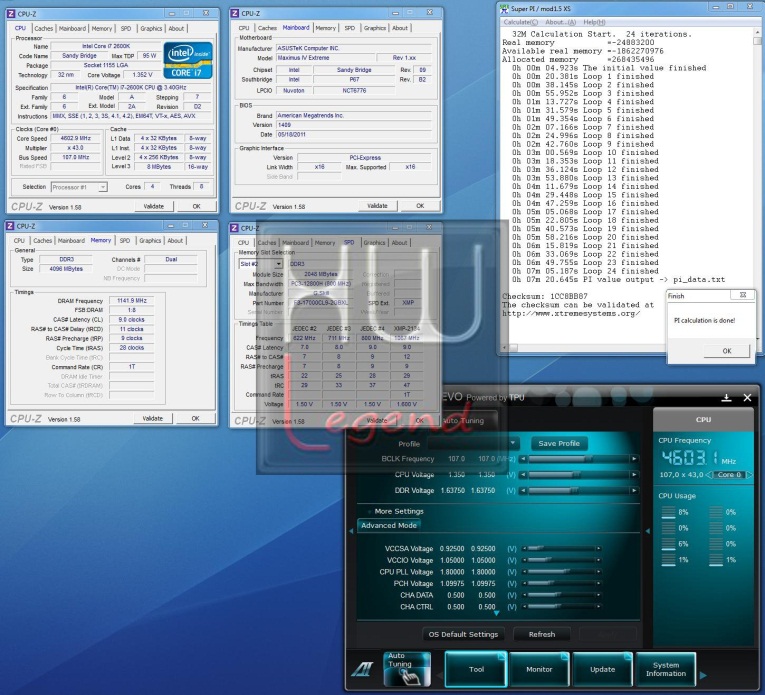
Task: Click CHA DATA decrease arrow
Action: 524,595
